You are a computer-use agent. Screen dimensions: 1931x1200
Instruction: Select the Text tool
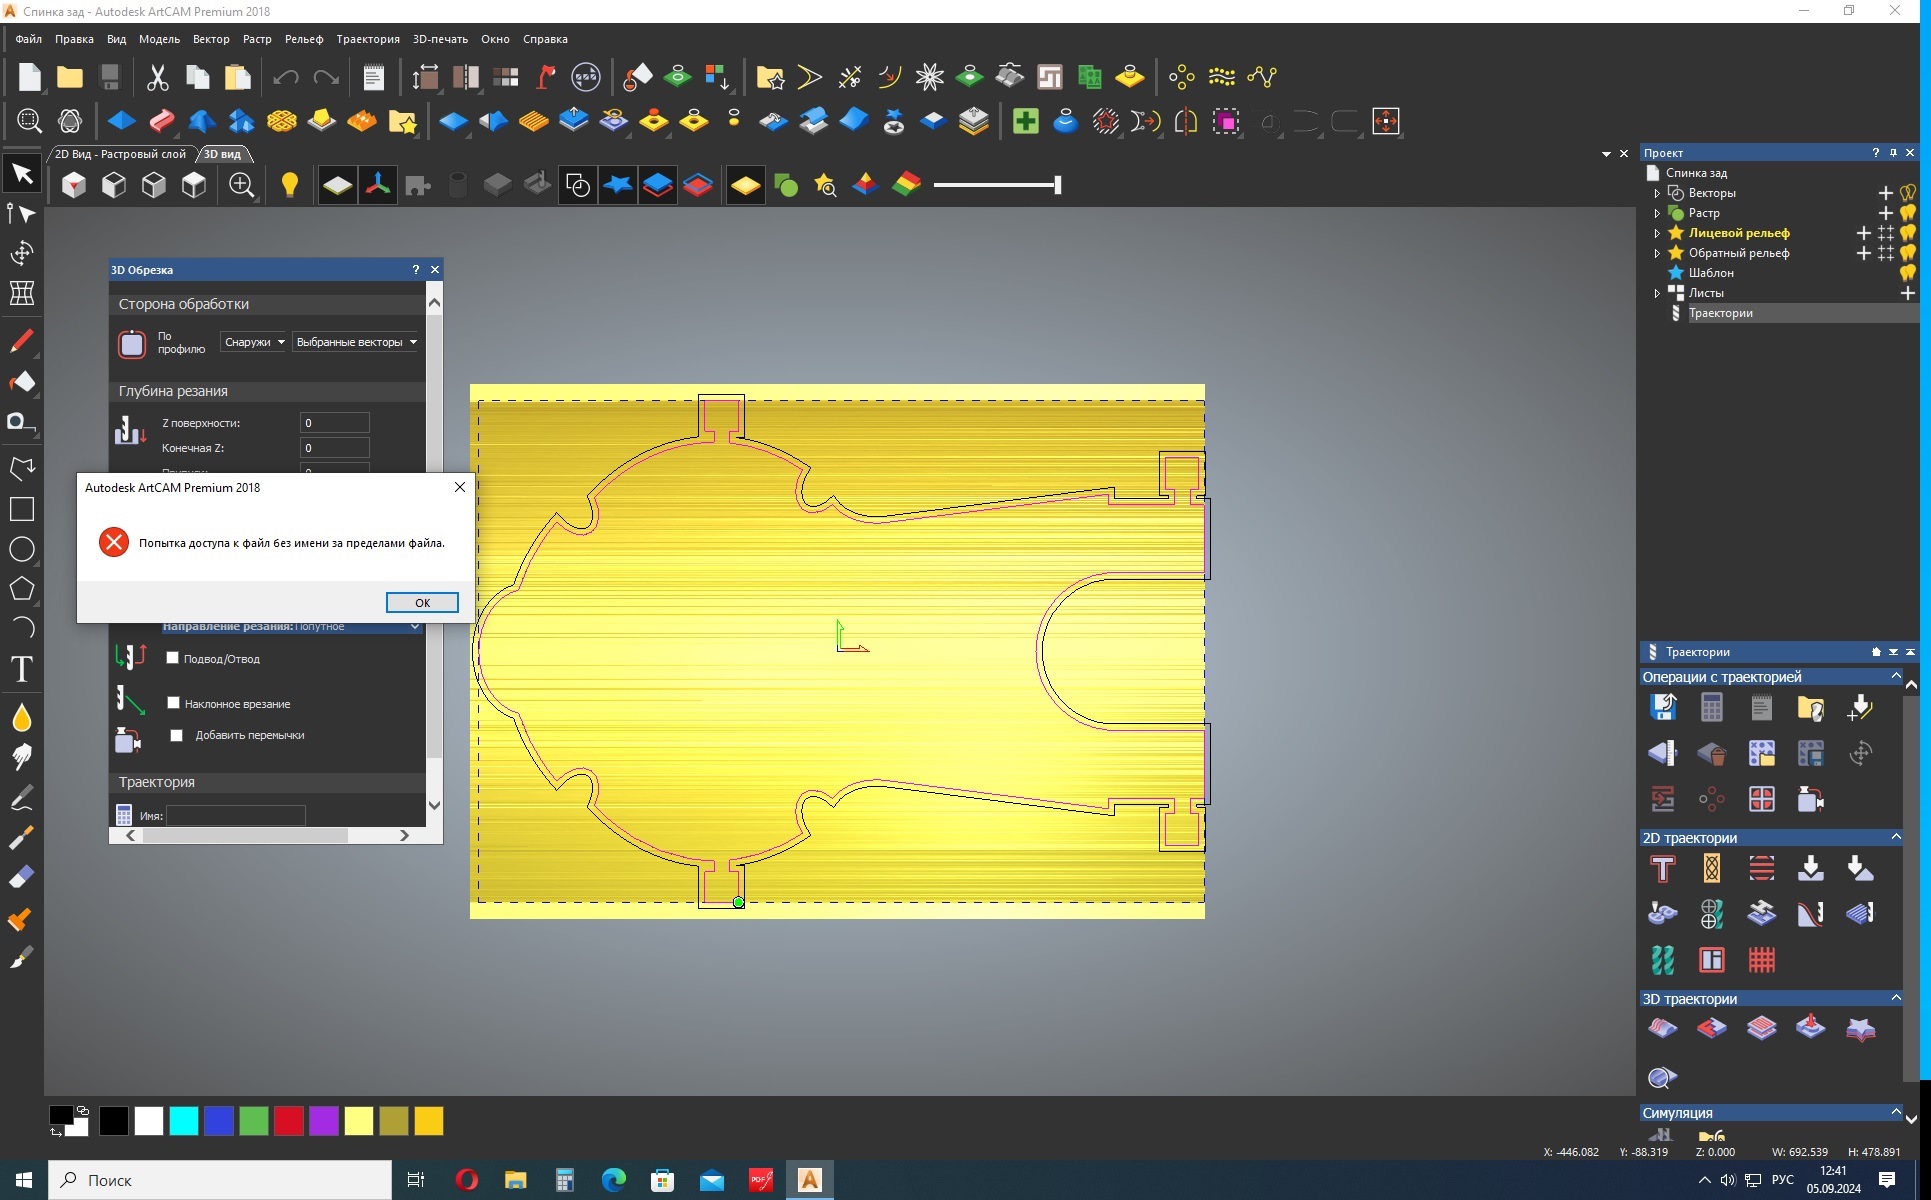tap(22, 669)
